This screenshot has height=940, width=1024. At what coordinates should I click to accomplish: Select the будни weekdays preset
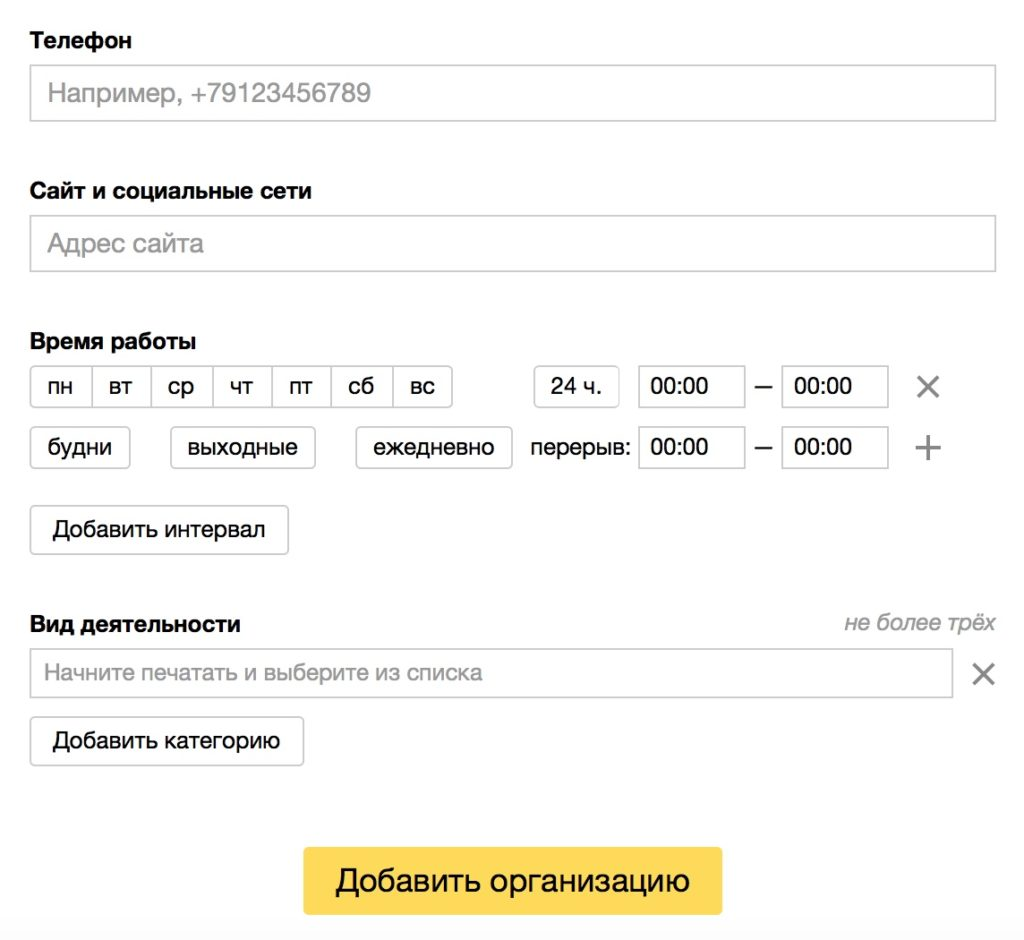(x=79, y=448)
